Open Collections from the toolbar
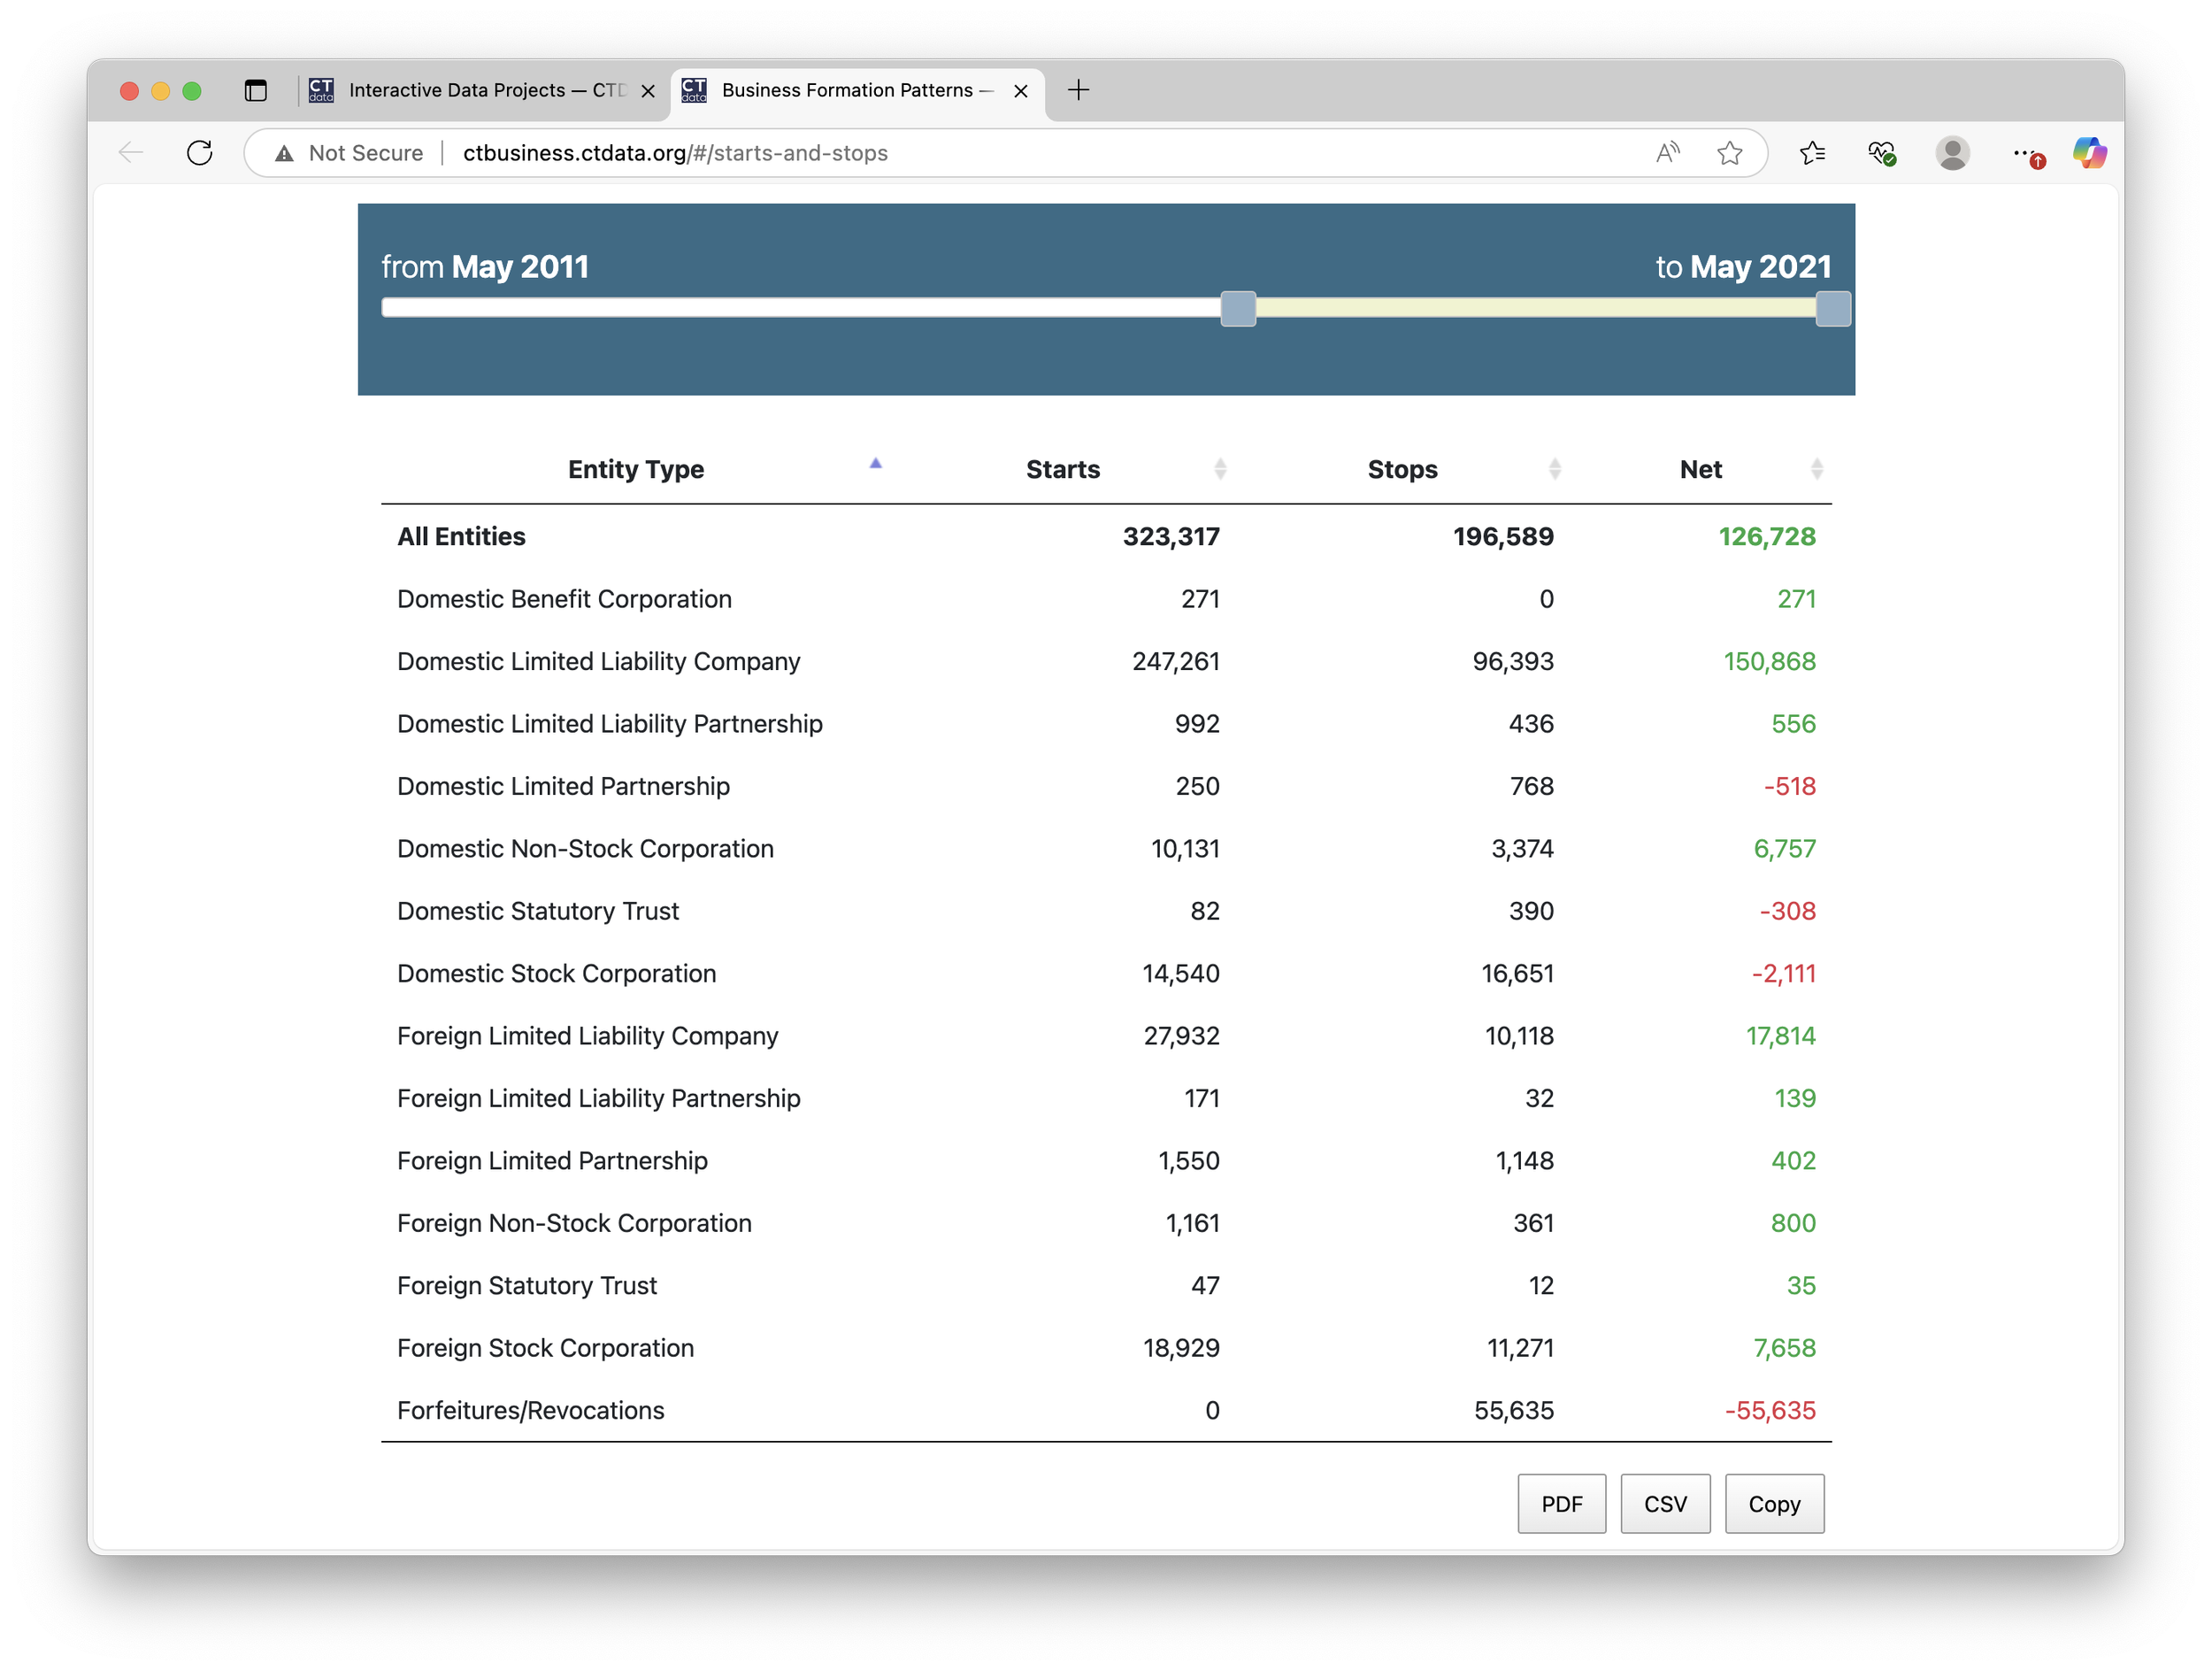This screenshot has height=1671, width=2212. coord(1812,152)
